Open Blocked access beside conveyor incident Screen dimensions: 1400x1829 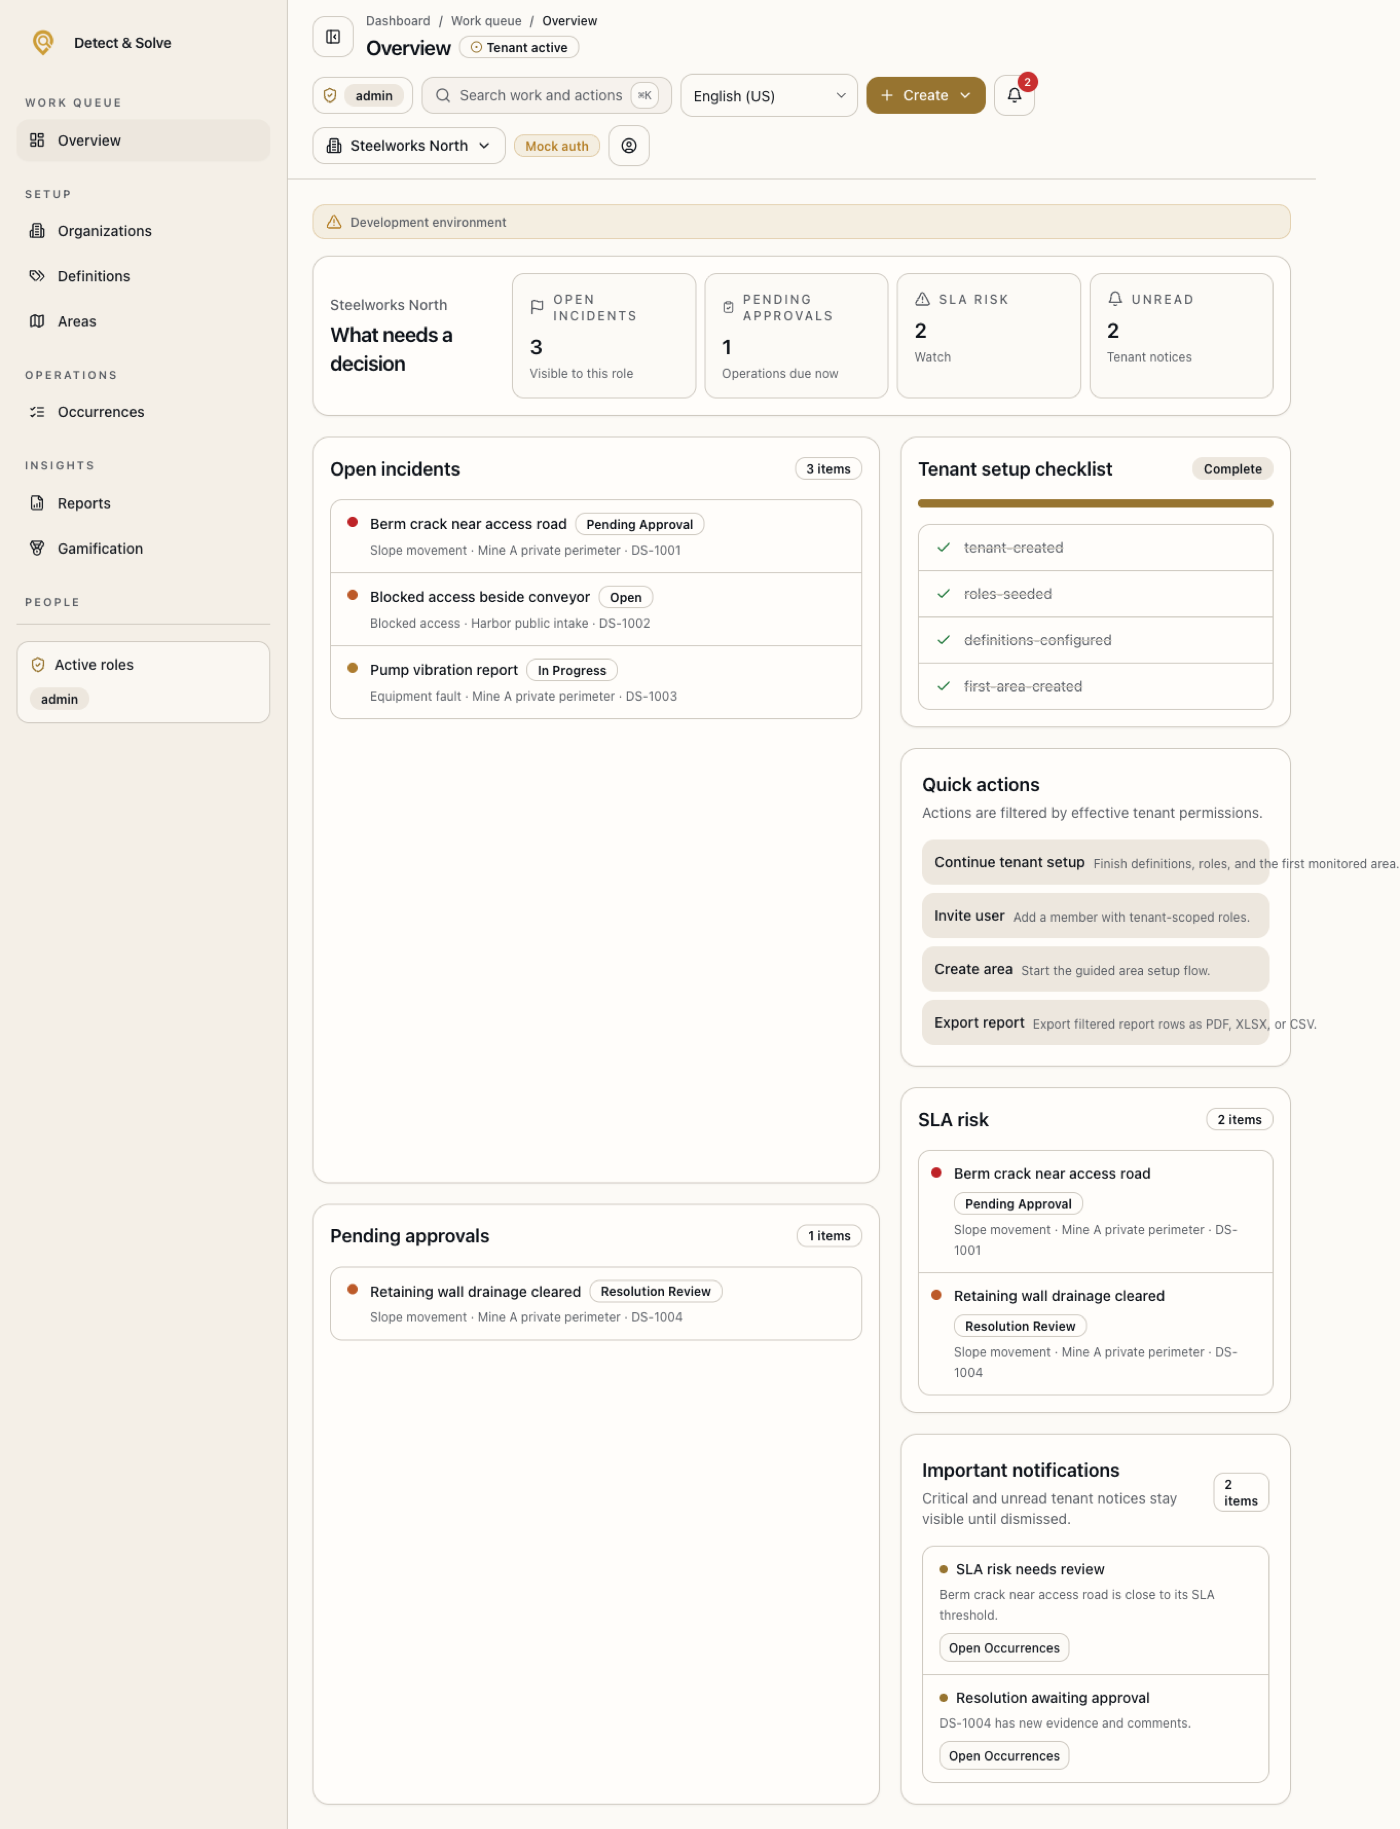(x=596, y=609)
